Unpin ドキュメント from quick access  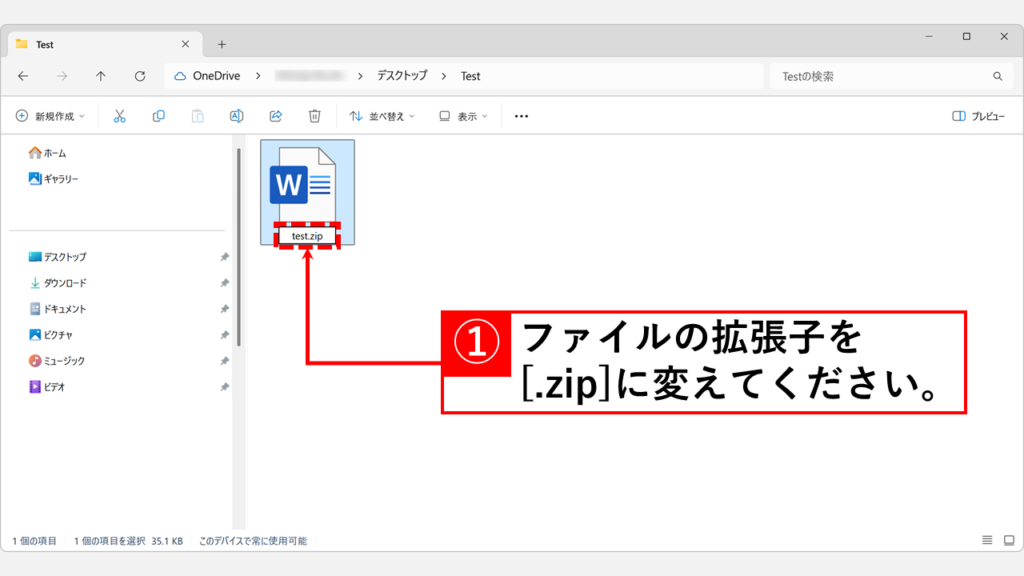tap(225, 309)
